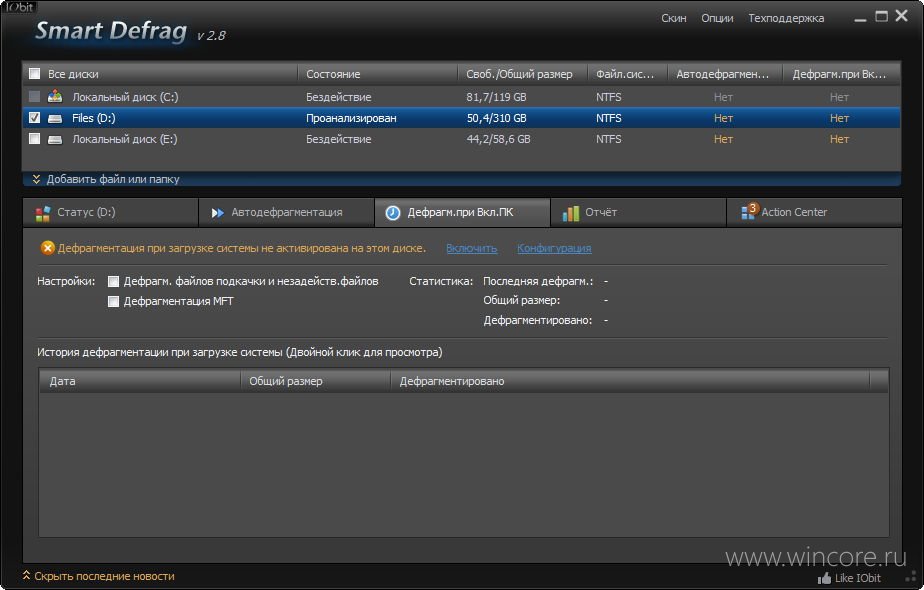The width and height of the screenshot is (924, 590).
Task: Collapse news via 'Скрыть последние новости'
Action: pyautogui.click(x=98, y=576)
